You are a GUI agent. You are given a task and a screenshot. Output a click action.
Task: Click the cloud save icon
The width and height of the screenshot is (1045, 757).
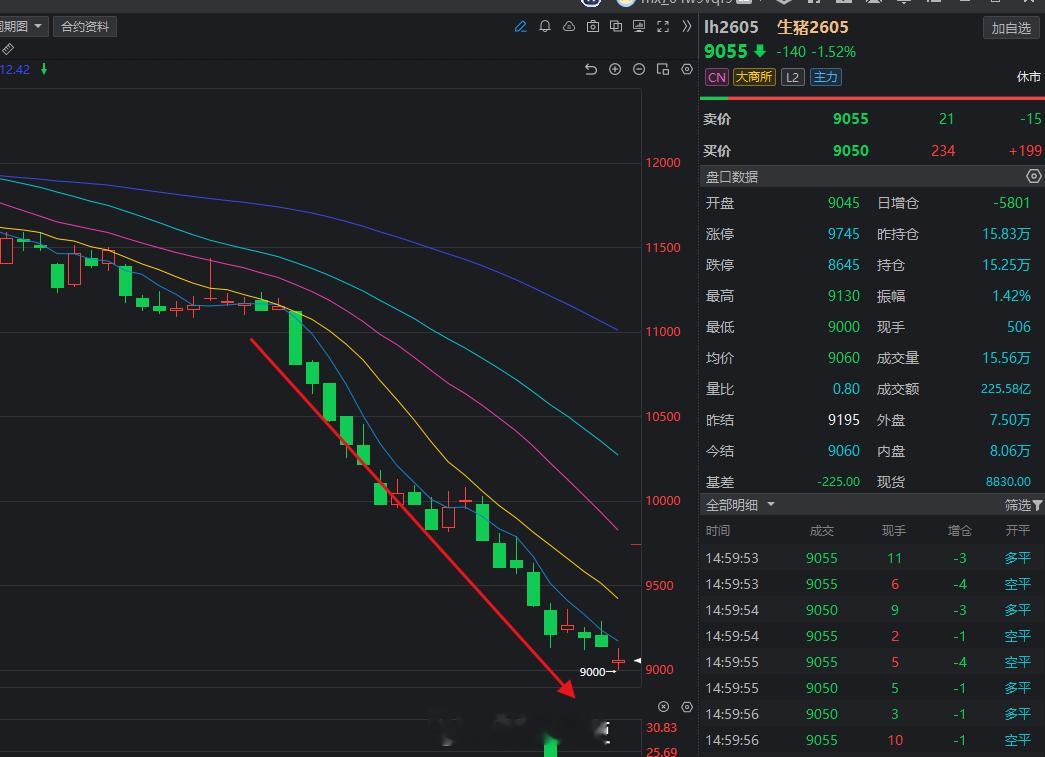point(568,27)
